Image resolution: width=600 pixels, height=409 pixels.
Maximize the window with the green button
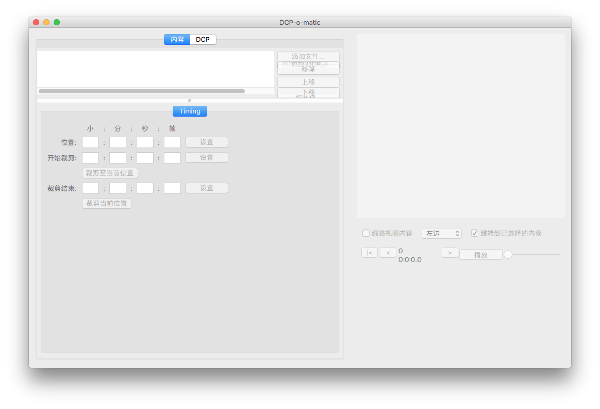point(57,22)
